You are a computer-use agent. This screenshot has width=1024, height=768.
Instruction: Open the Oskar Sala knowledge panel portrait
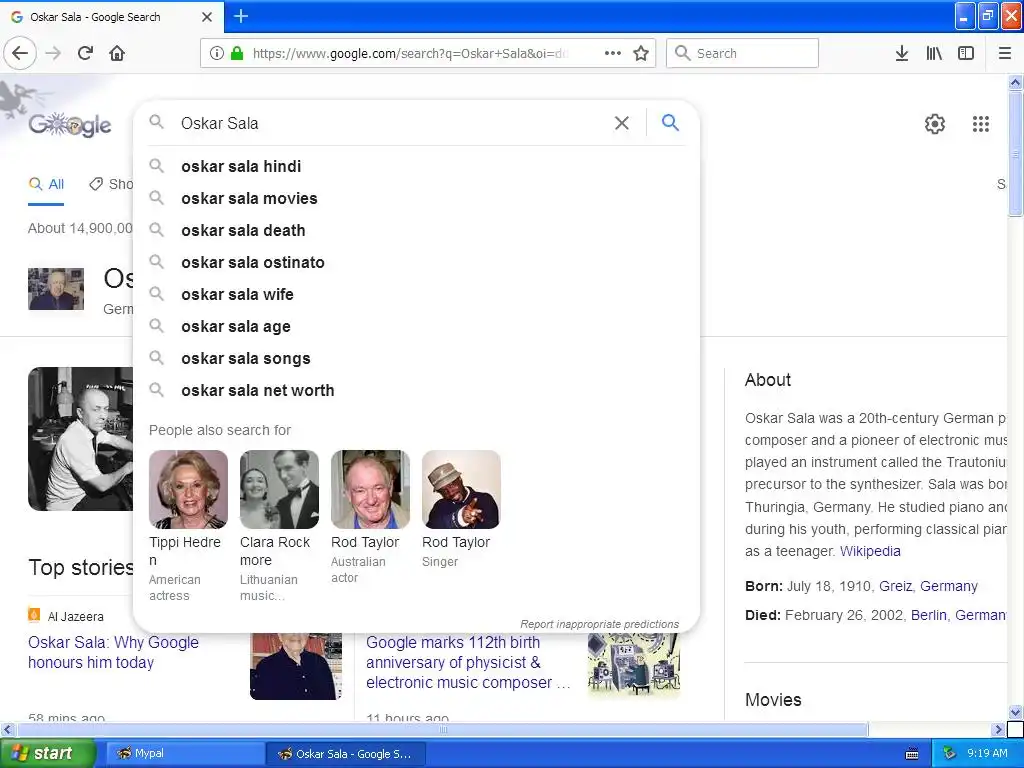[x=56, y=289]
